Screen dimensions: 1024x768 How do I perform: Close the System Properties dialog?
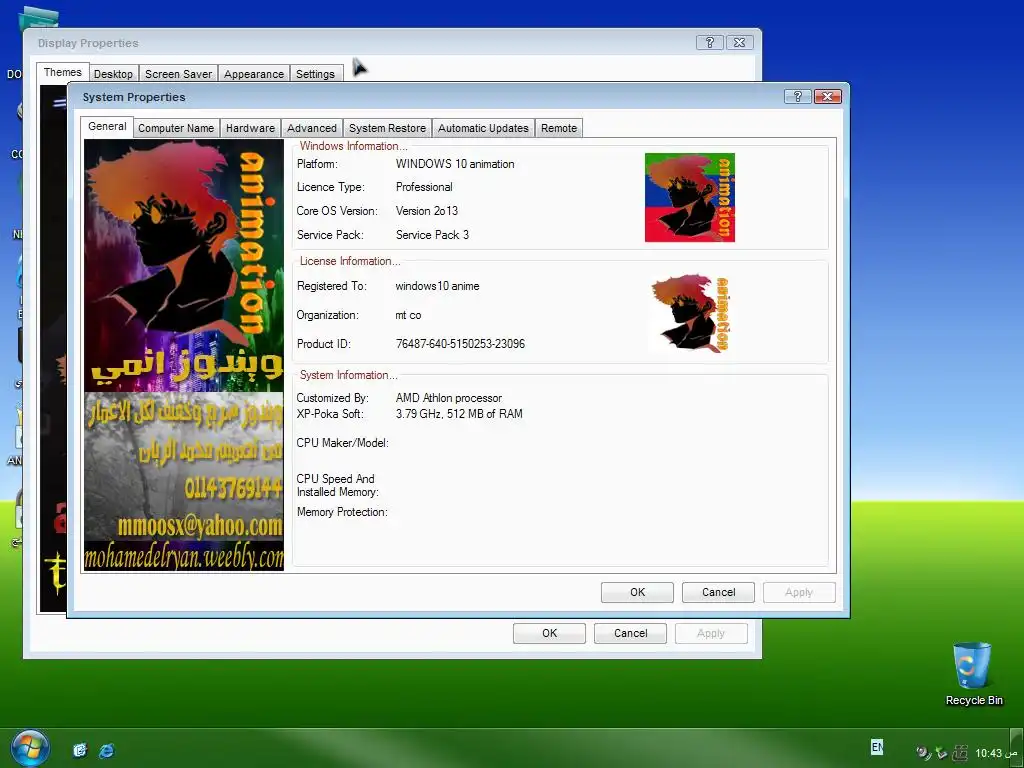(827, 97)
